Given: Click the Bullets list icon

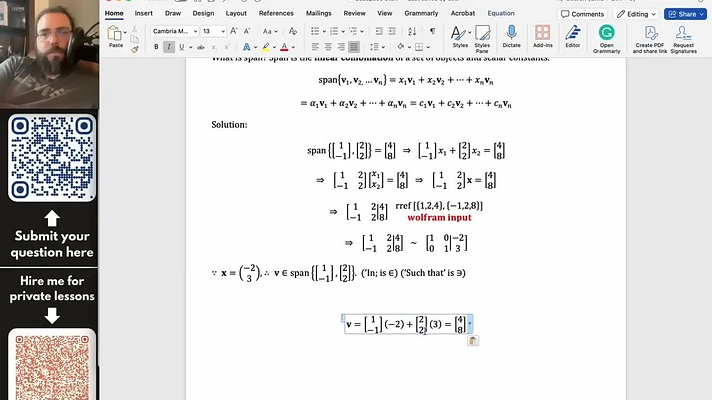Looking at the screenshot, I should pos(315,31).
